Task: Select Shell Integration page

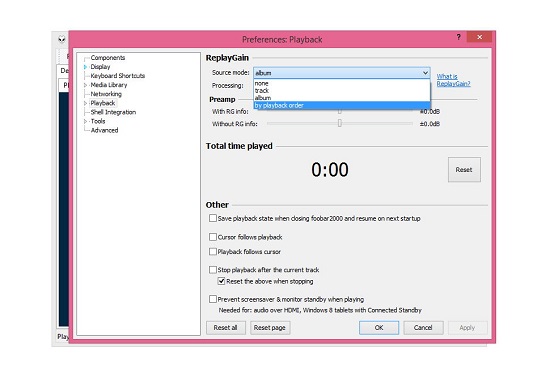Action: coord(113,112)
